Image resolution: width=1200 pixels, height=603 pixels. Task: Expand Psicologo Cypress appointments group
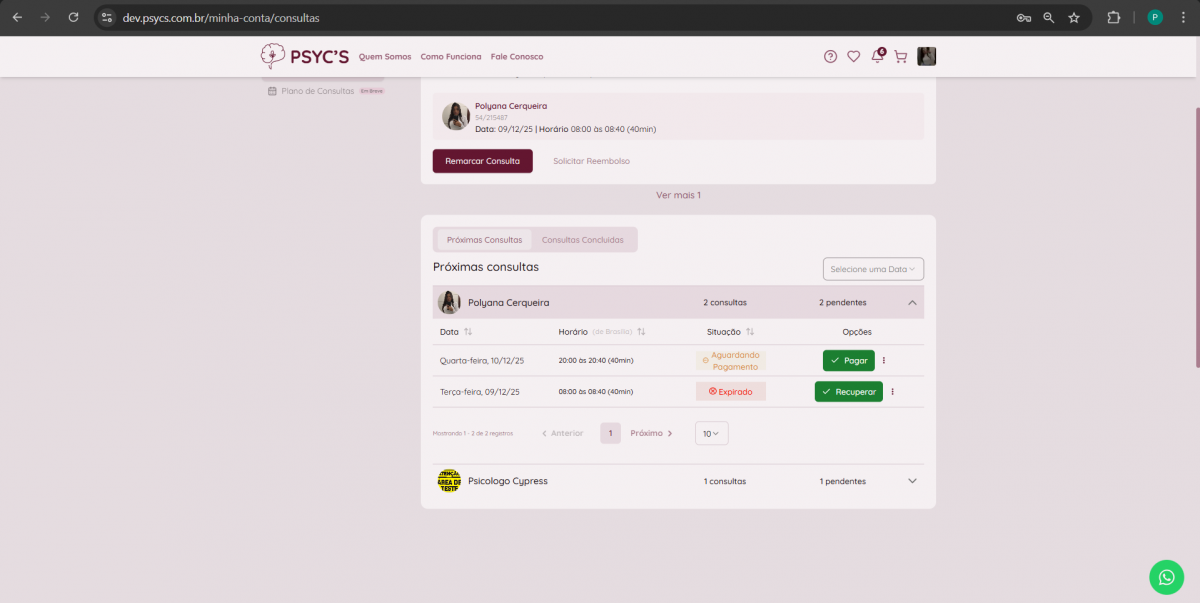[912, 481]
